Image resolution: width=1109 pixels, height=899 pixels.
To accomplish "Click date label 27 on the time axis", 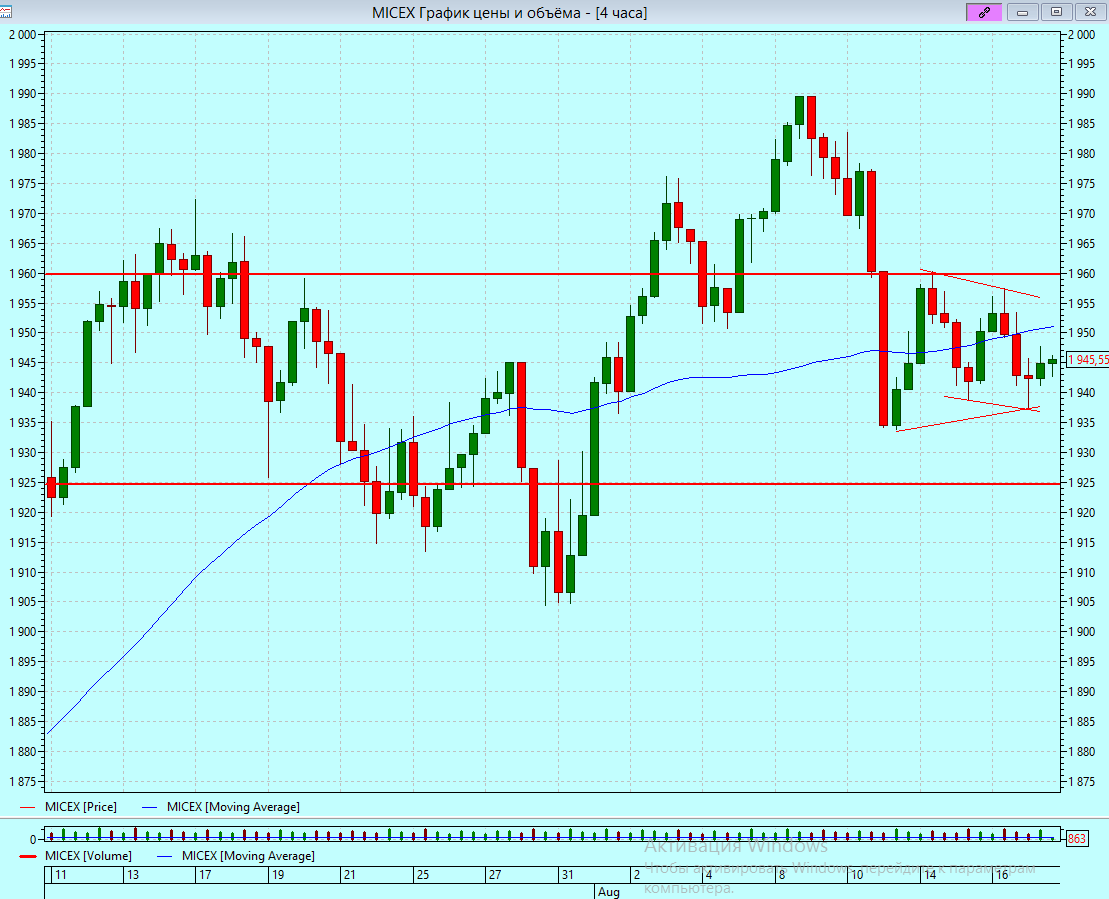I will click(x=495, y=875).
